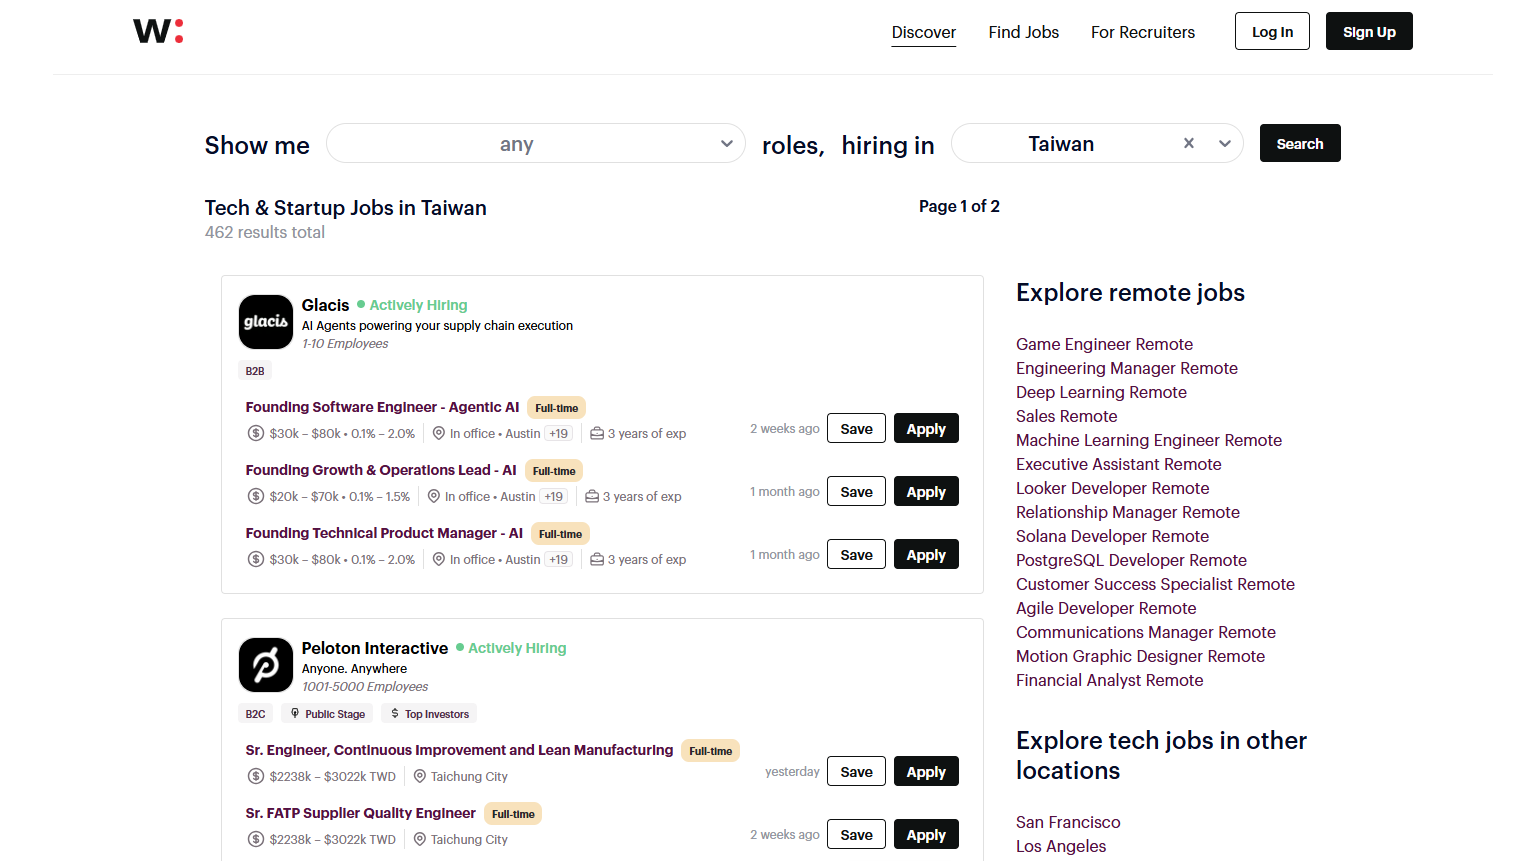Select the B2C tag under Peloton Interactive
Image resolution: width=1527 pixels, height=861 pixels.
(x=255, y=714)
